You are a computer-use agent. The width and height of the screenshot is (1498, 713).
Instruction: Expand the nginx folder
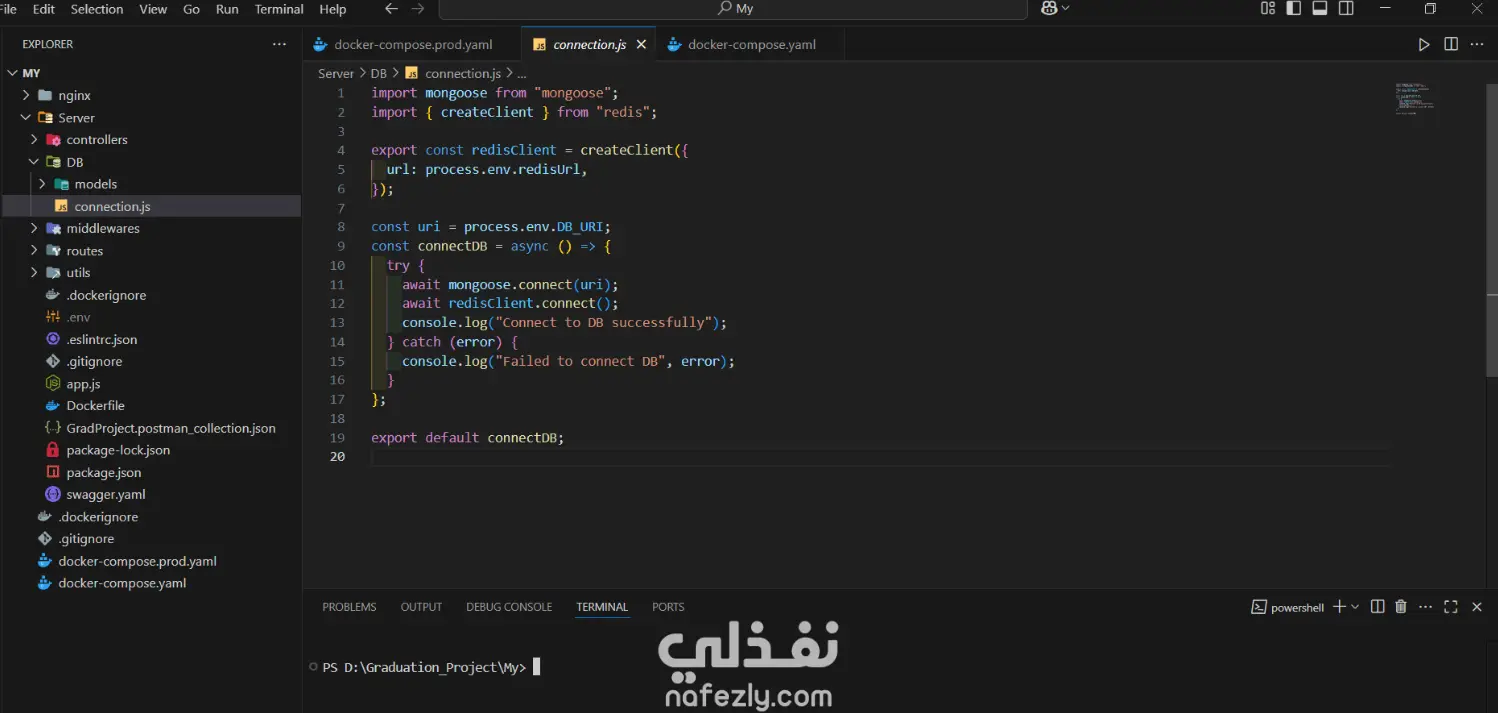point(151,95)
